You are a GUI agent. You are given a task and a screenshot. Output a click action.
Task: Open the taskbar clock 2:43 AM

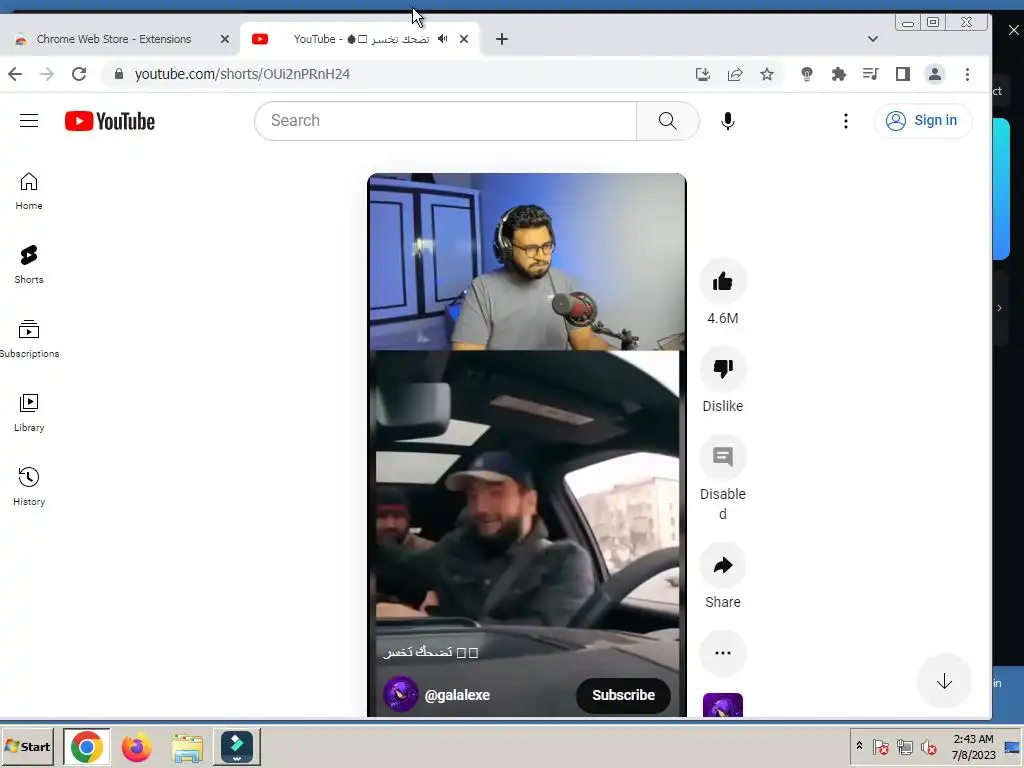pyautogui.click(x=973, y=746)
